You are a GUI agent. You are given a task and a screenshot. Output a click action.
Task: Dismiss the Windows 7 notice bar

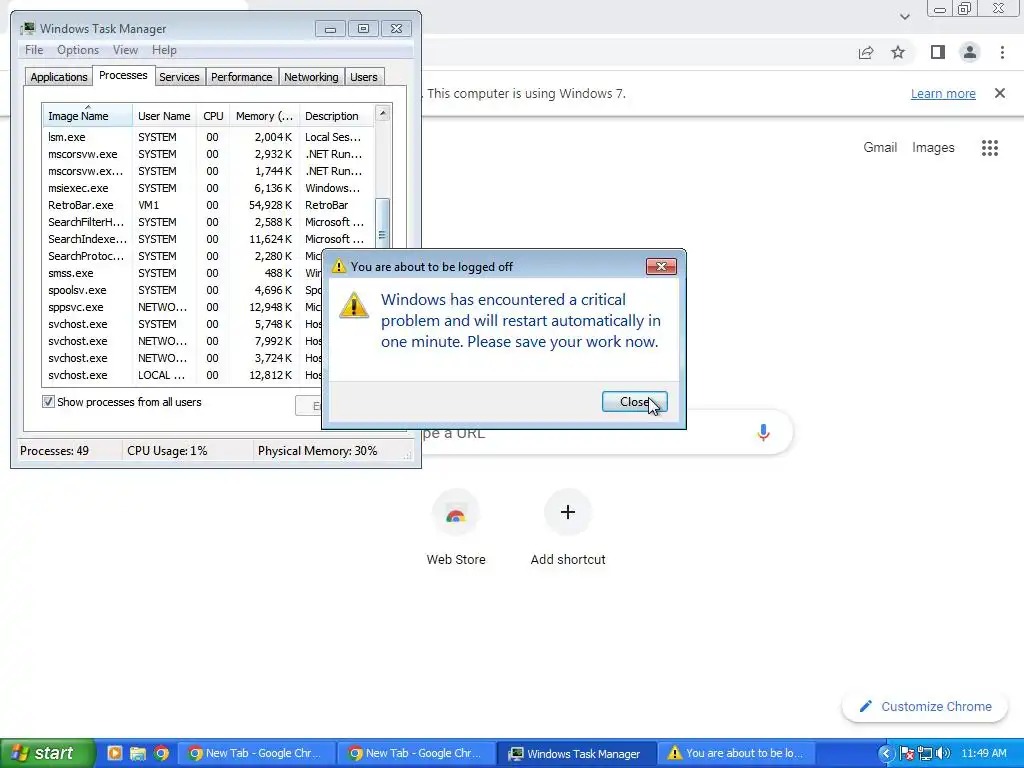pos(1000,93)
